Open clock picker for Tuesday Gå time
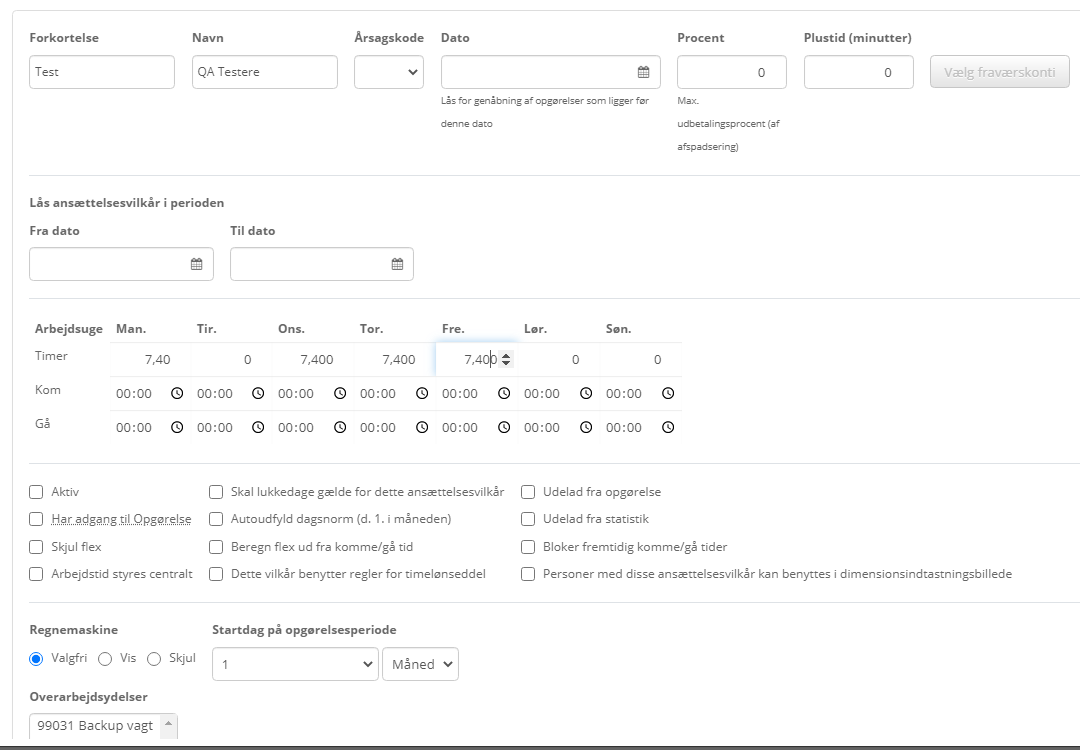The width and height of the screenshot is (1080, 750). [x=258, y=428]
